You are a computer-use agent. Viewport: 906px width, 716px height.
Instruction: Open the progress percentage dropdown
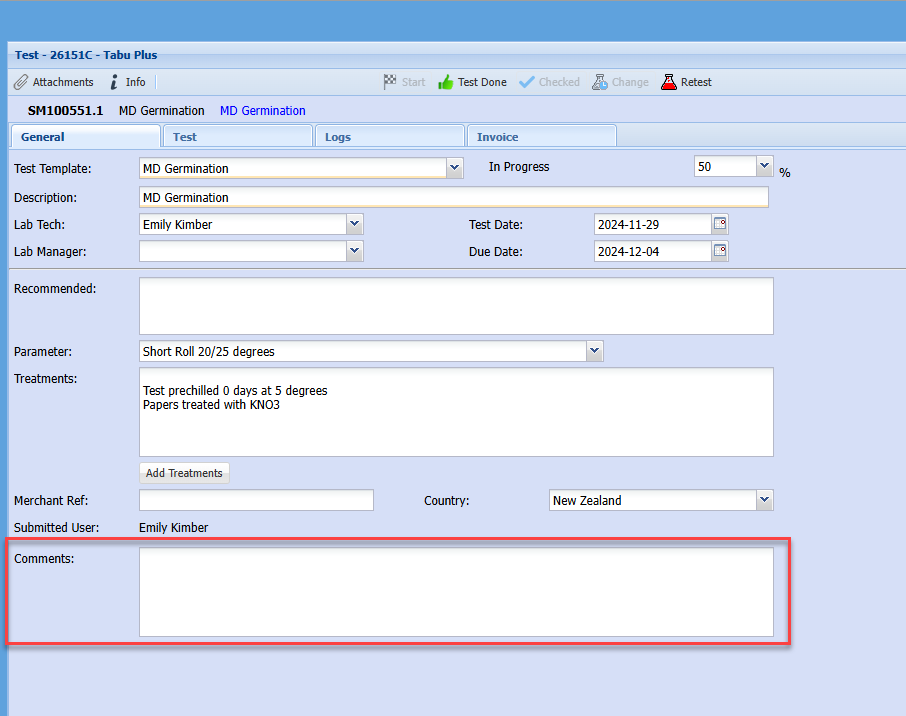(x=765, y=167)
